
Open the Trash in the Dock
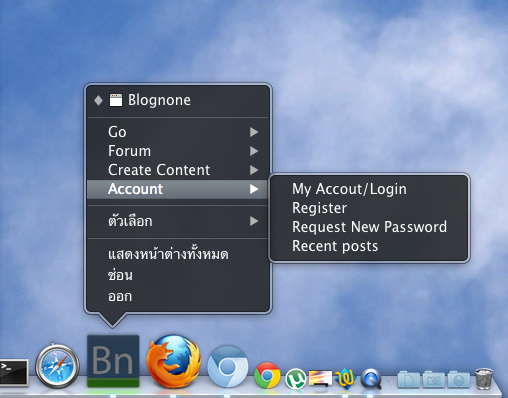tap(484, 378)
